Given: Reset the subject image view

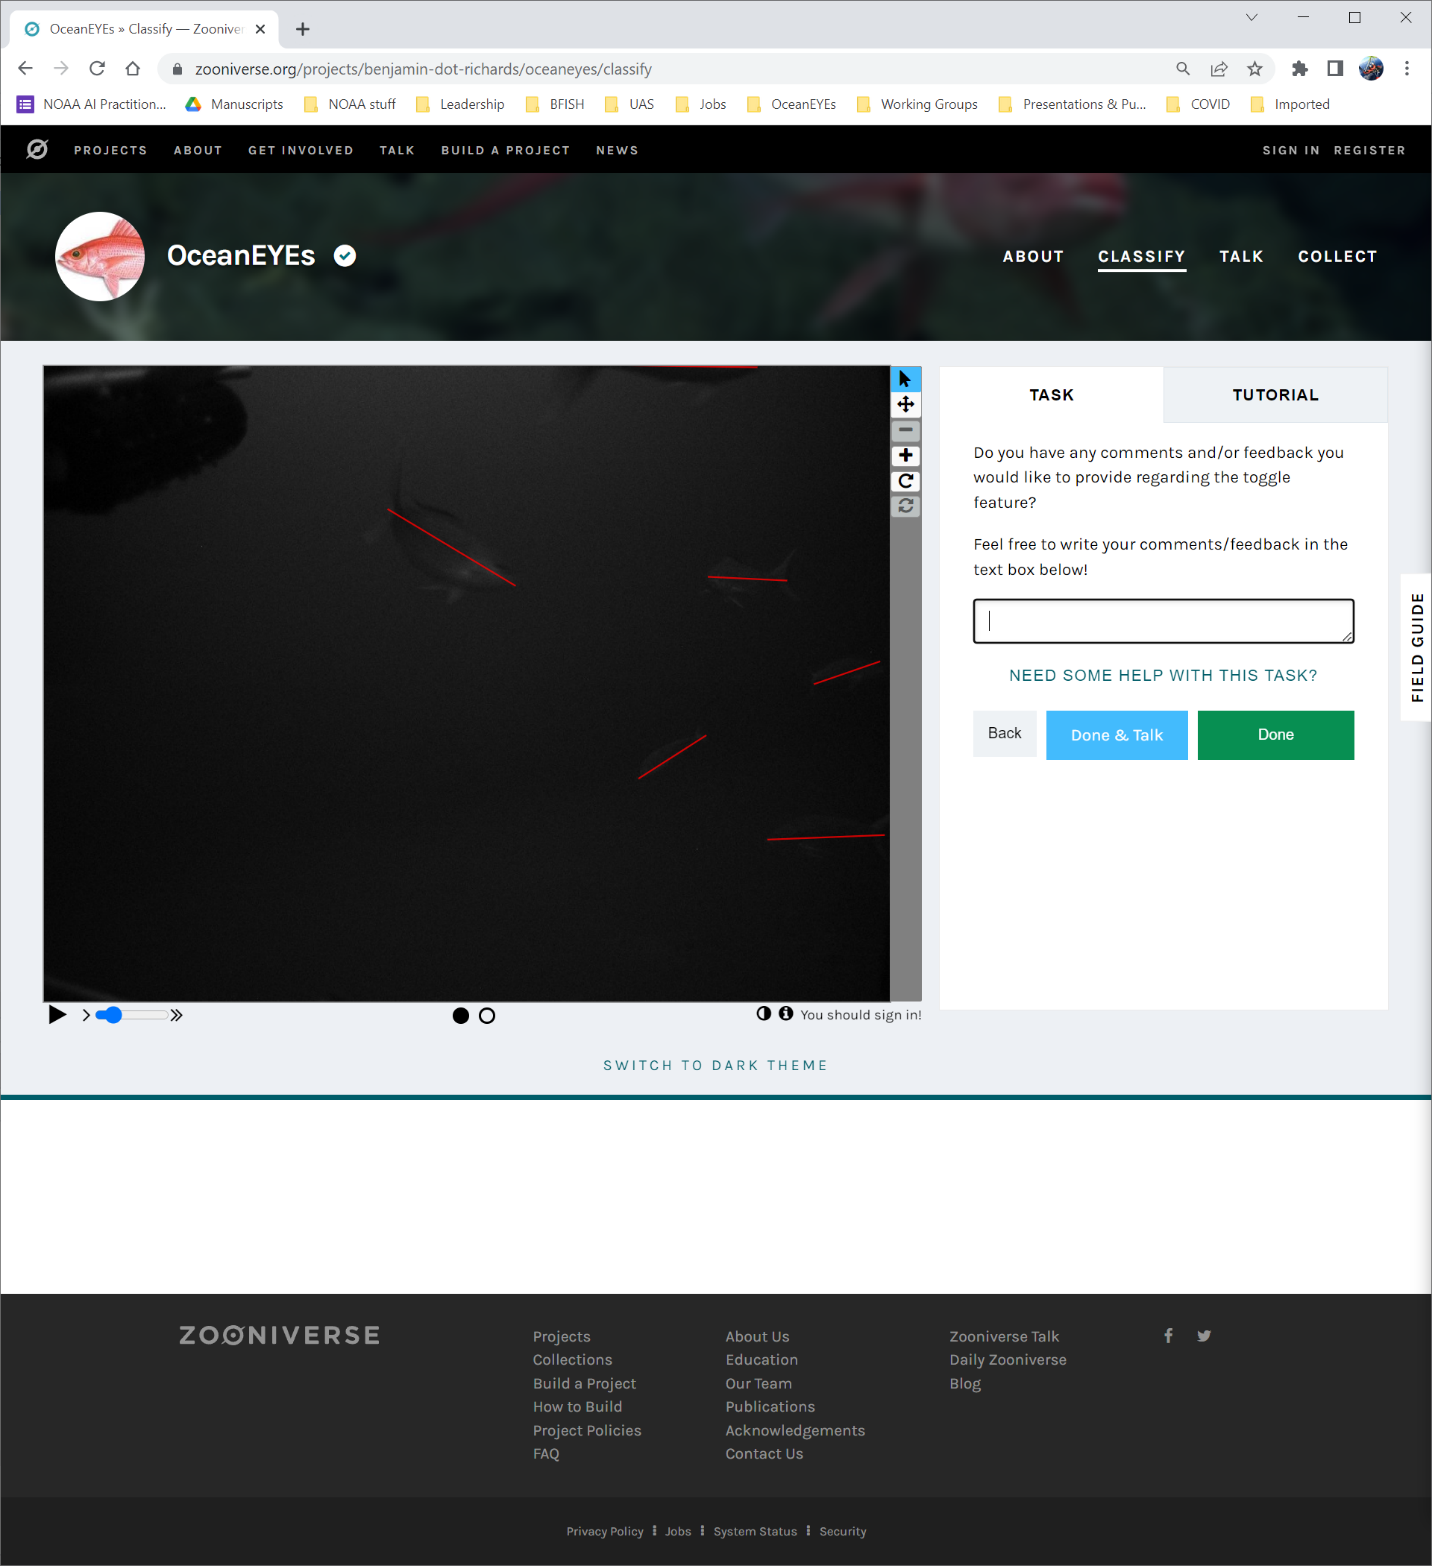Looking at the screenshot, I should pyautogui.click(x=905, y=506).
